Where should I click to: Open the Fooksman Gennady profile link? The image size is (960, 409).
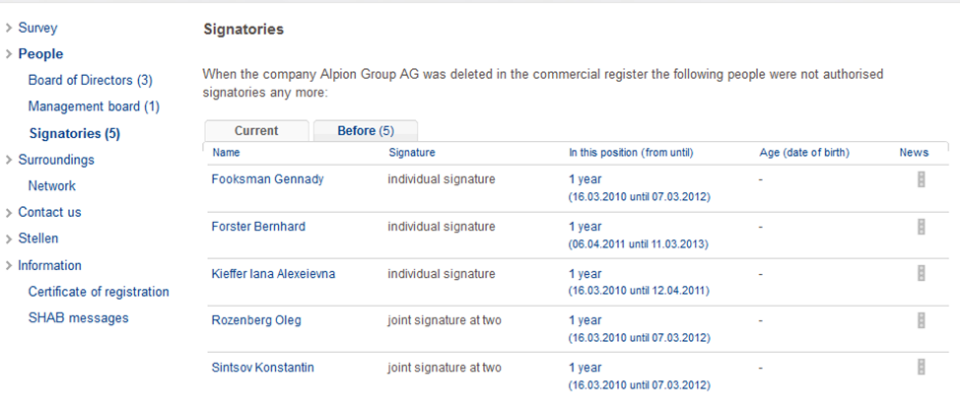pos(268,179)
